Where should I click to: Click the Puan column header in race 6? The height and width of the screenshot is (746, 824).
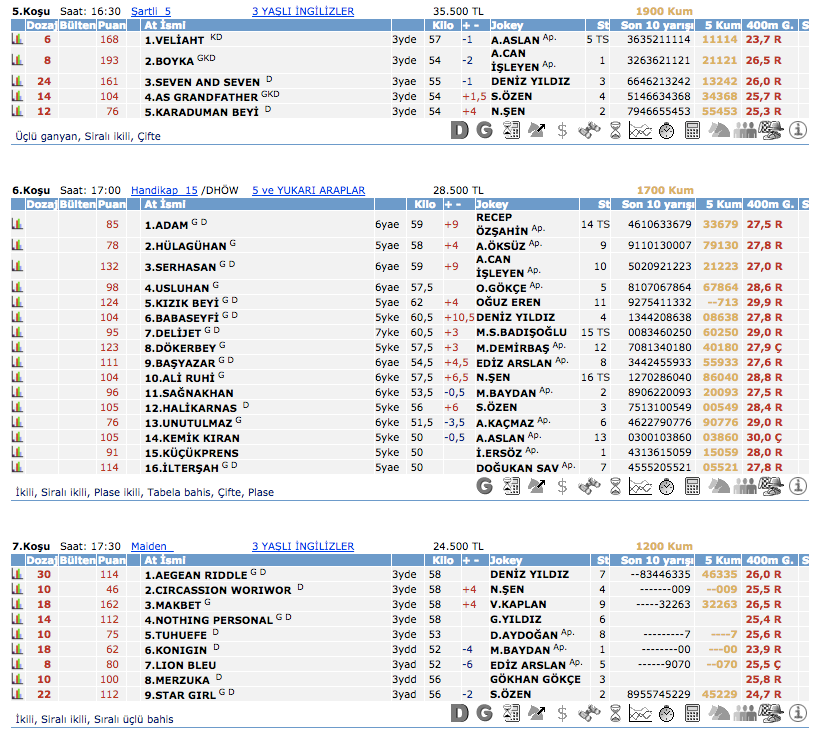(112, 204)
